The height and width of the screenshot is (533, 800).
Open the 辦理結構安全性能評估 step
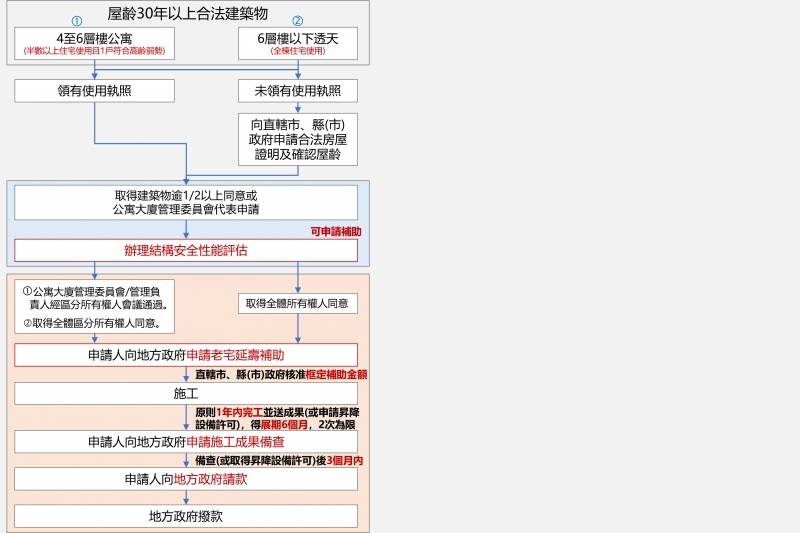tap(186, 250)
